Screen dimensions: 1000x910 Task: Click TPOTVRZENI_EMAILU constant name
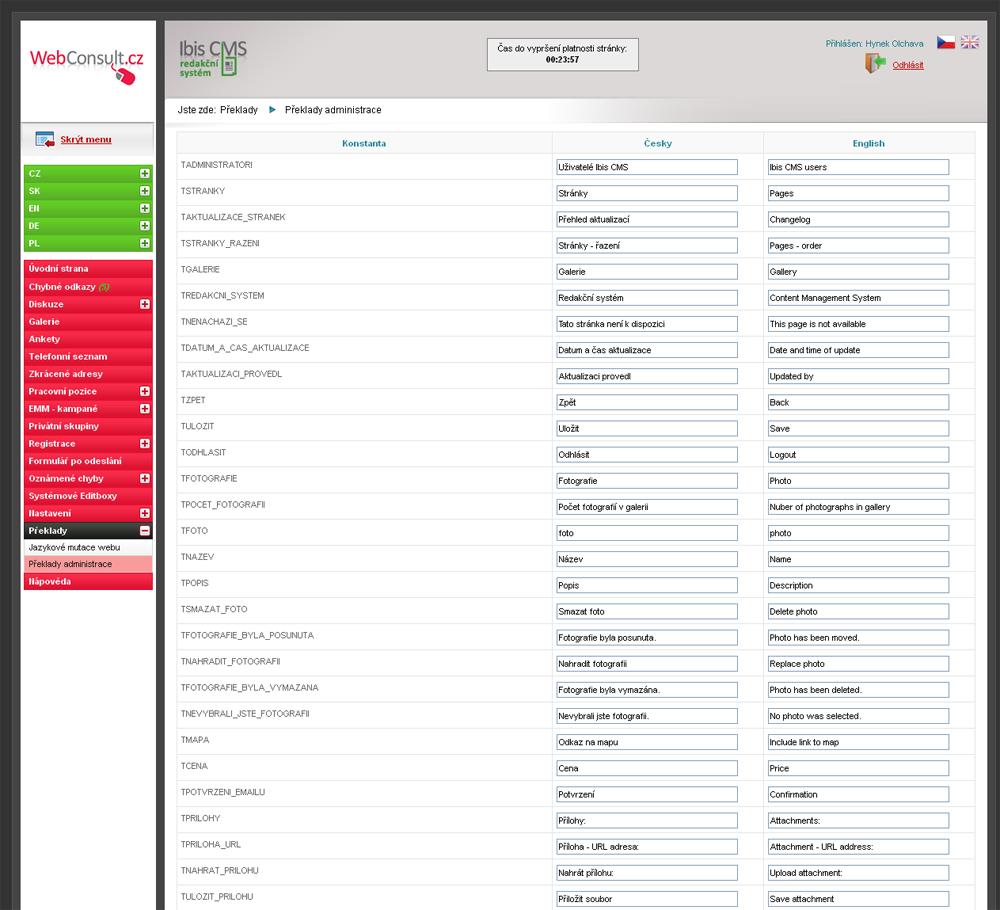click(223, 792)
